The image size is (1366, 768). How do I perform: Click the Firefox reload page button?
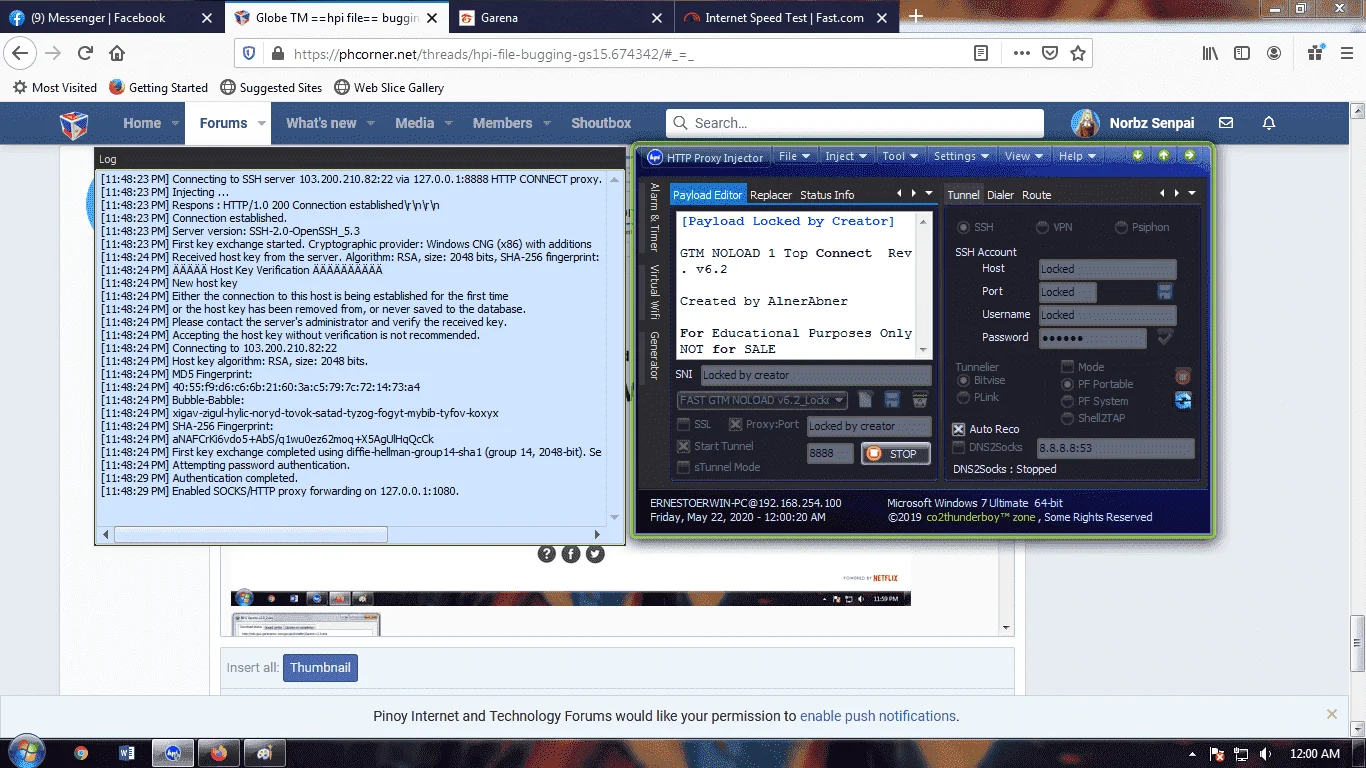click(85, 53)
